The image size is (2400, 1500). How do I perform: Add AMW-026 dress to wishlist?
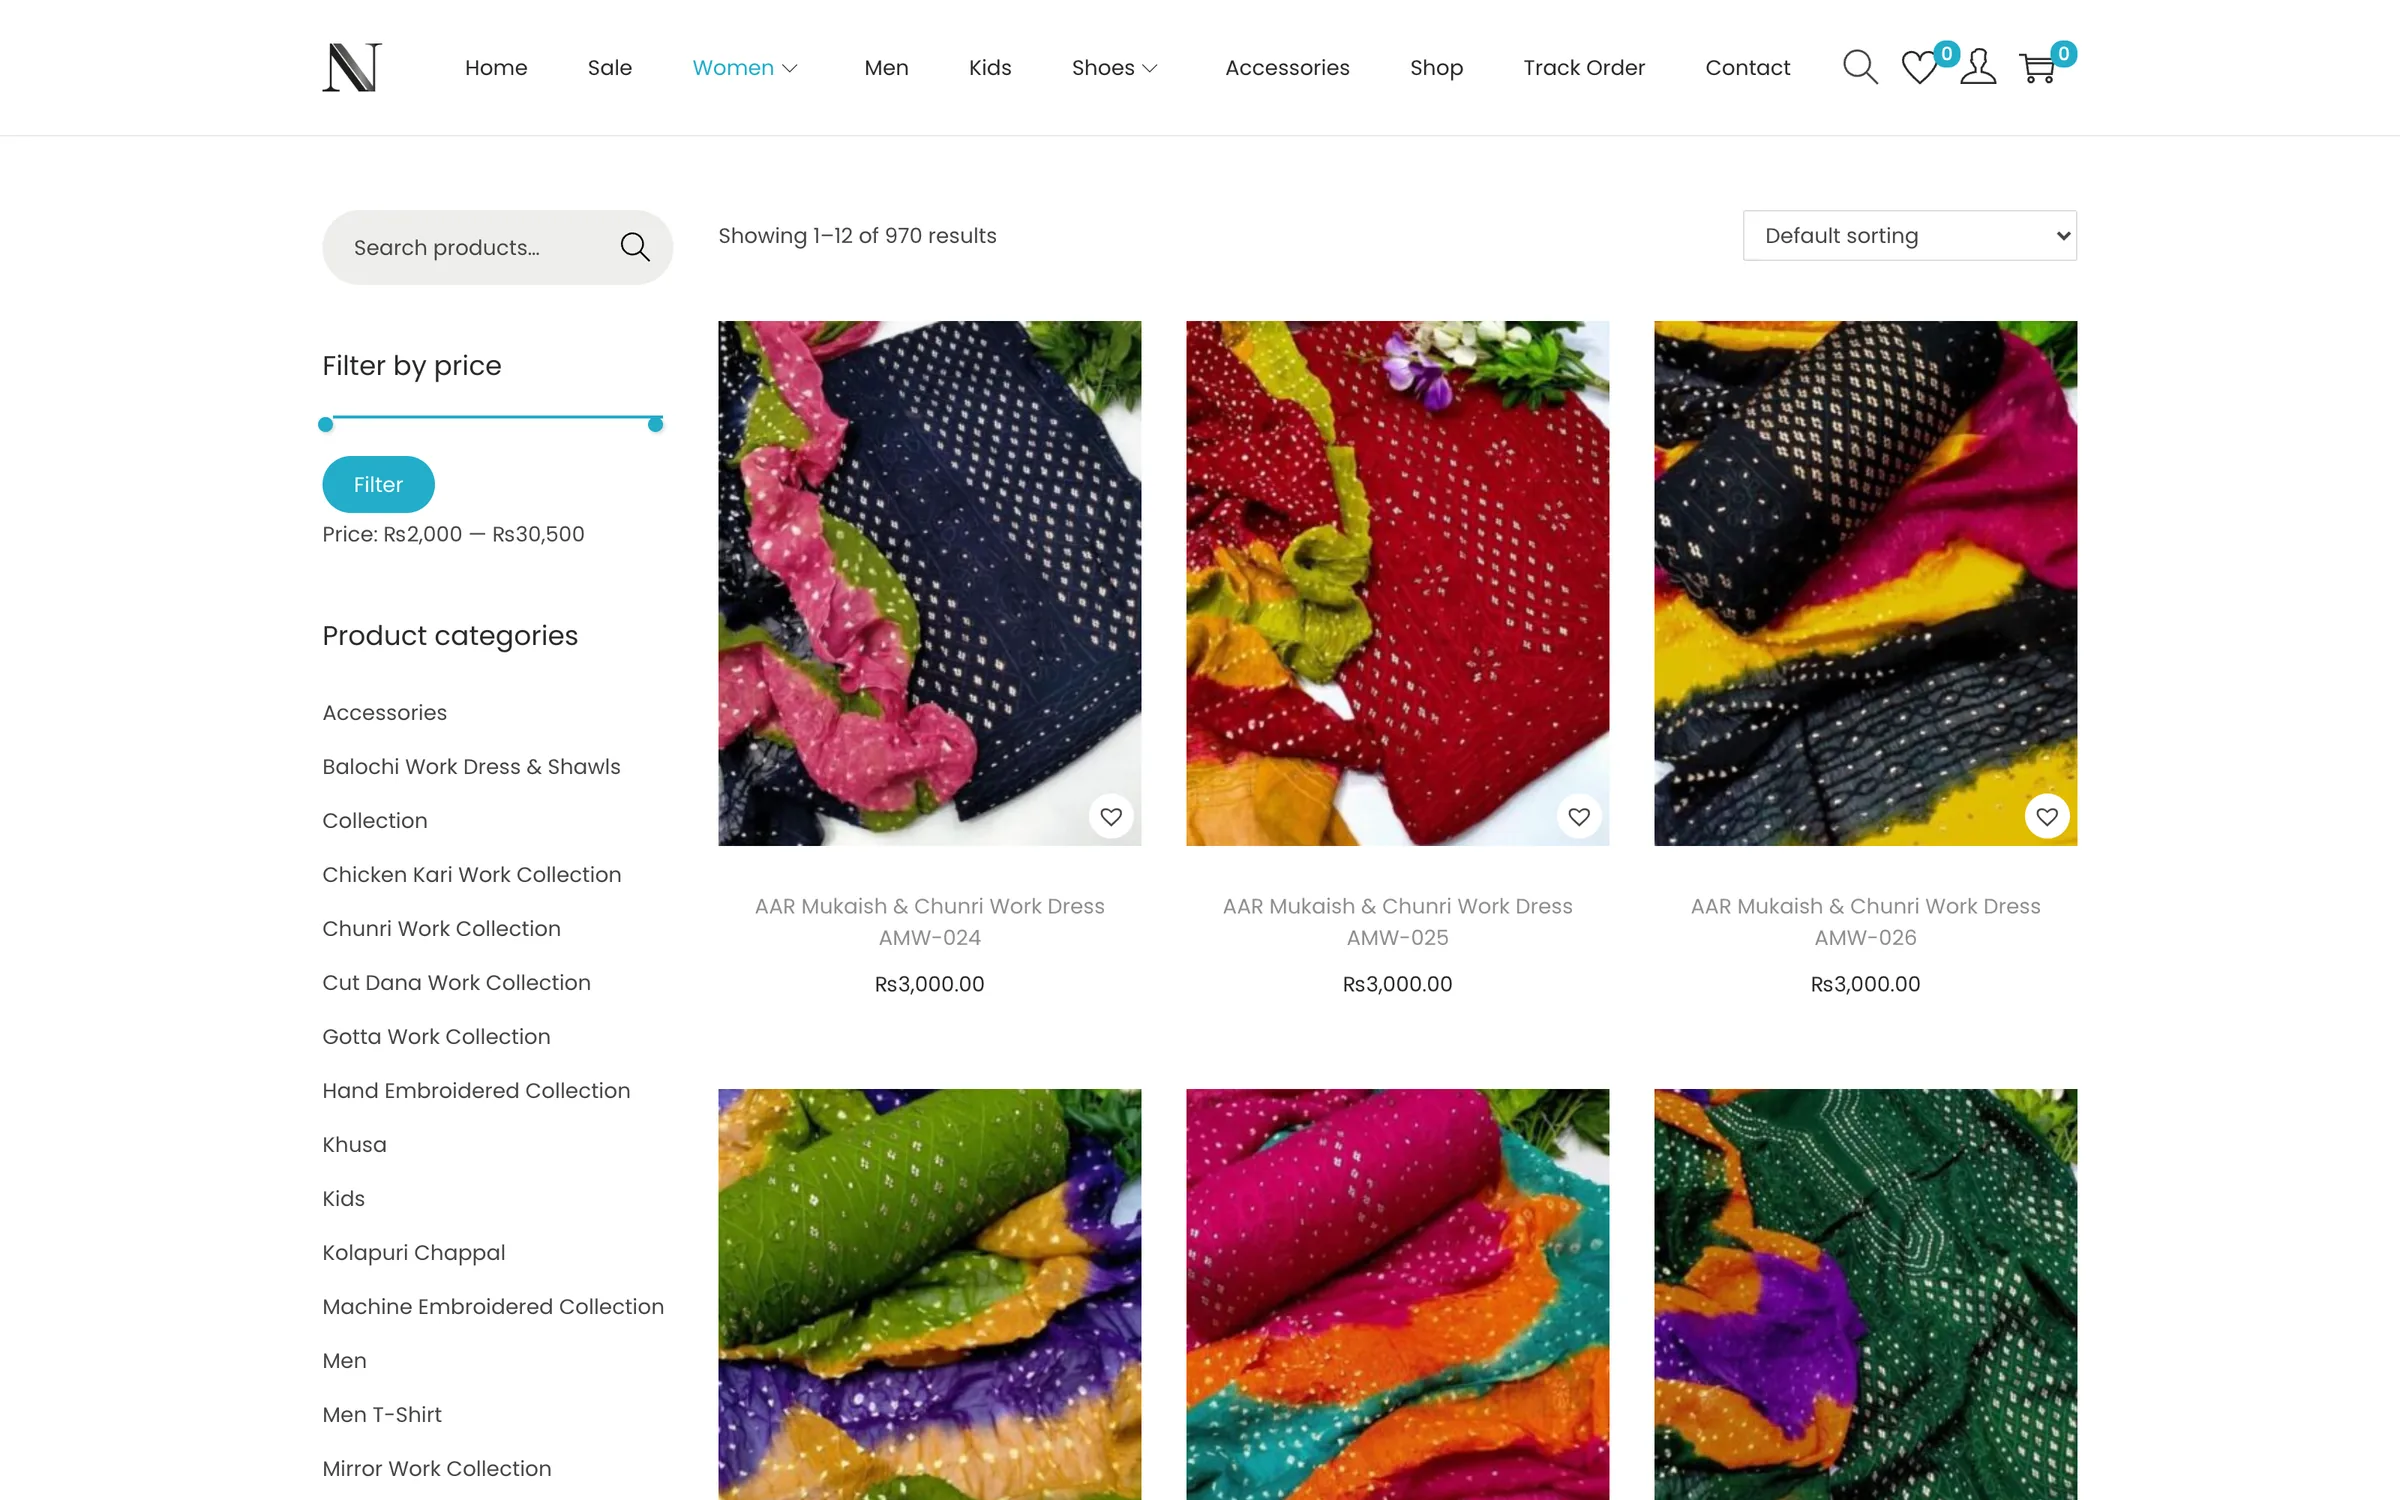coord(2047,817)
